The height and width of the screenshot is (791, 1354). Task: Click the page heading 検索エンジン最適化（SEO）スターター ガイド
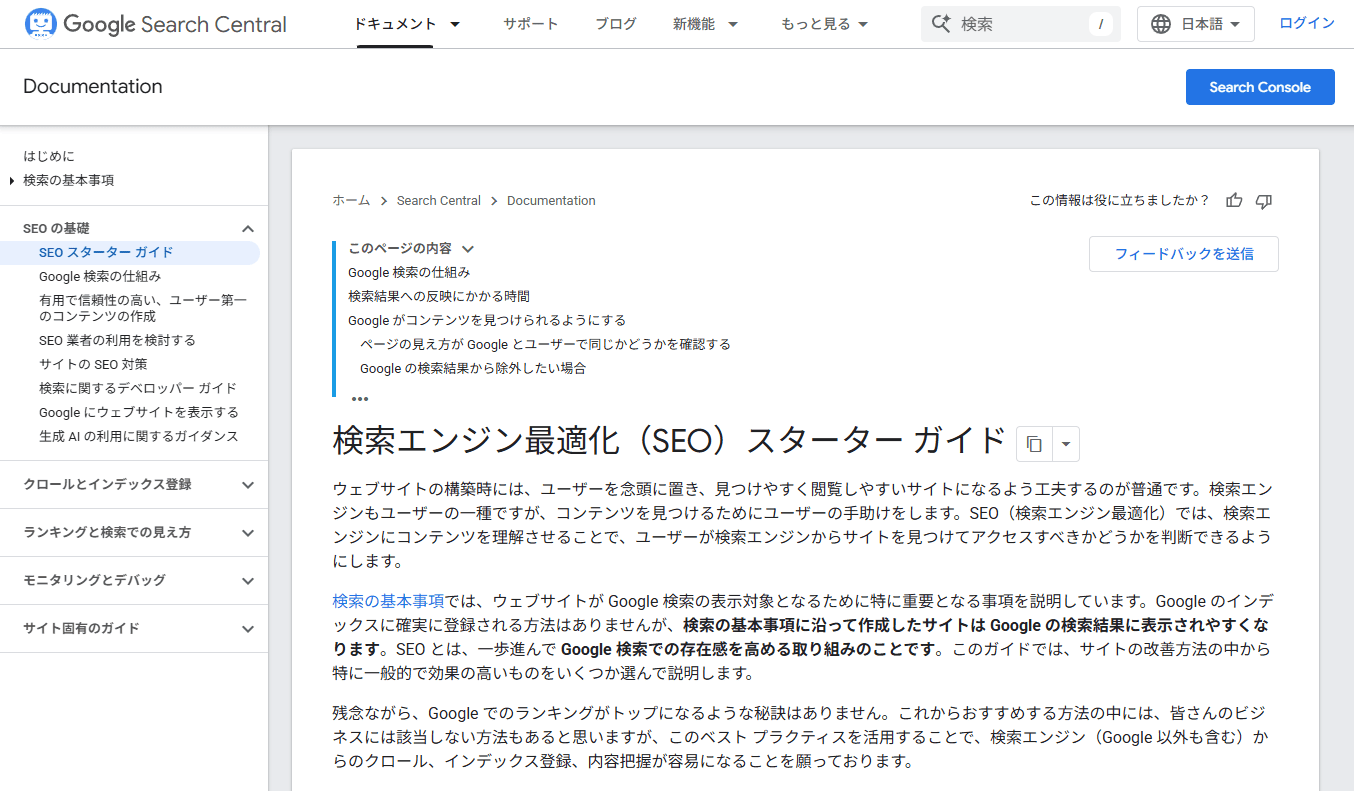669,441
